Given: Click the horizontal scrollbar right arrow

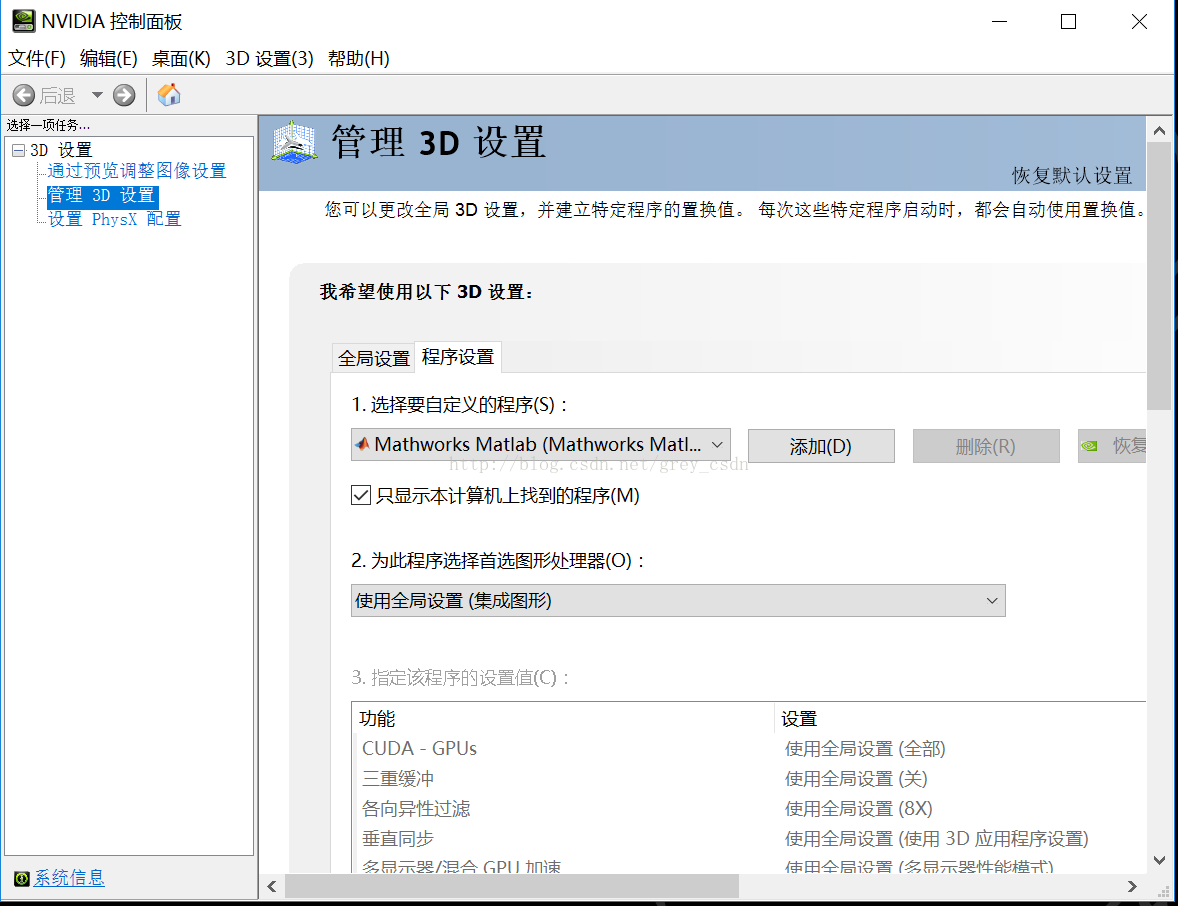Looking at the screenshot, I should (1132, 886).
